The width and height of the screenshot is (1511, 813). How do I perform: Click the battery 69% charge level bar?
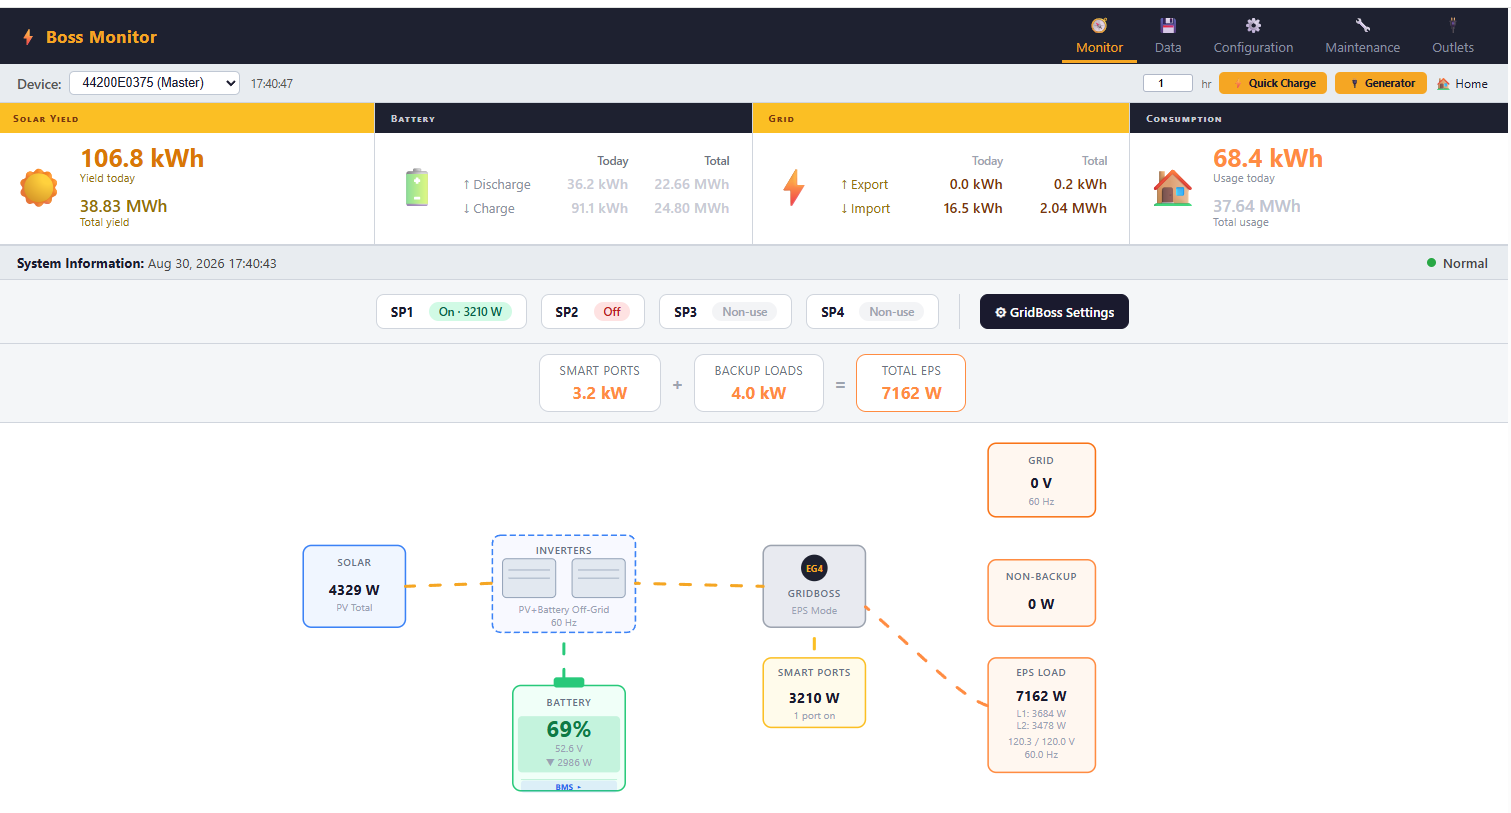569,744
